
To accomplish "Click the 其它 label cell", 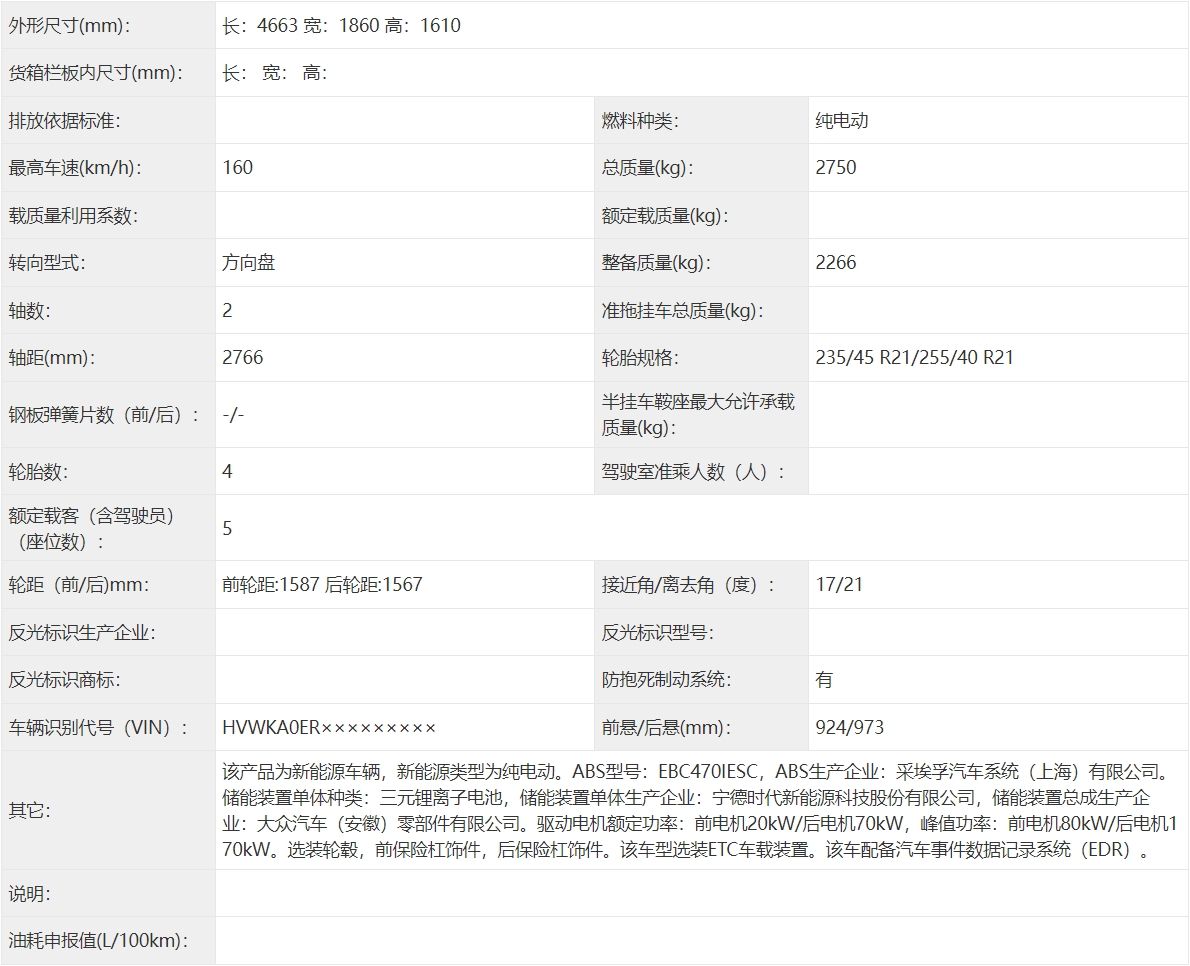I will point(108,810).
